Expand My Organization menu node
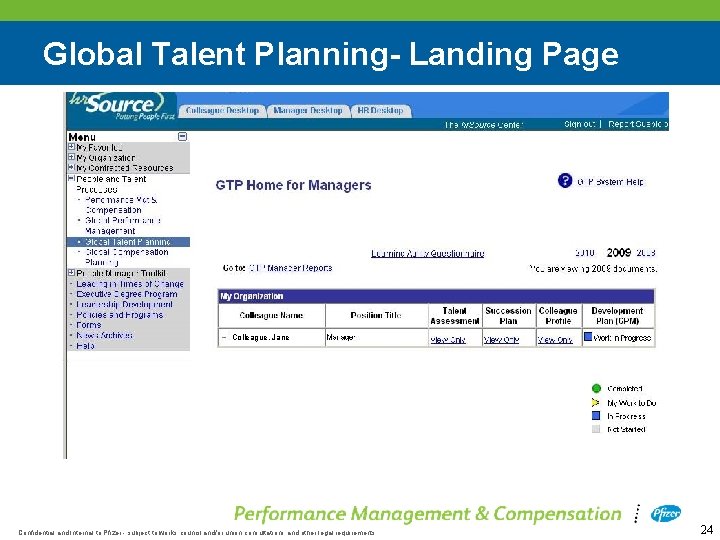 pos(71,157)
